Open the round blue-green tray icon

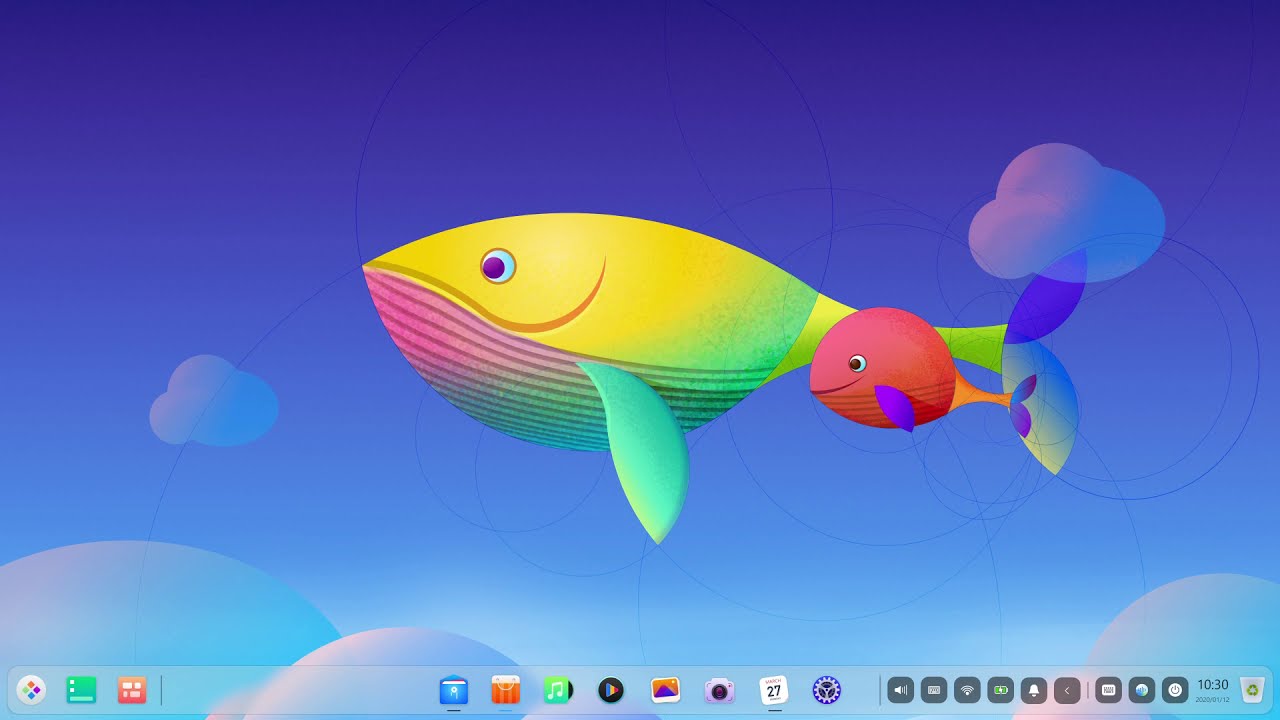1142,690
